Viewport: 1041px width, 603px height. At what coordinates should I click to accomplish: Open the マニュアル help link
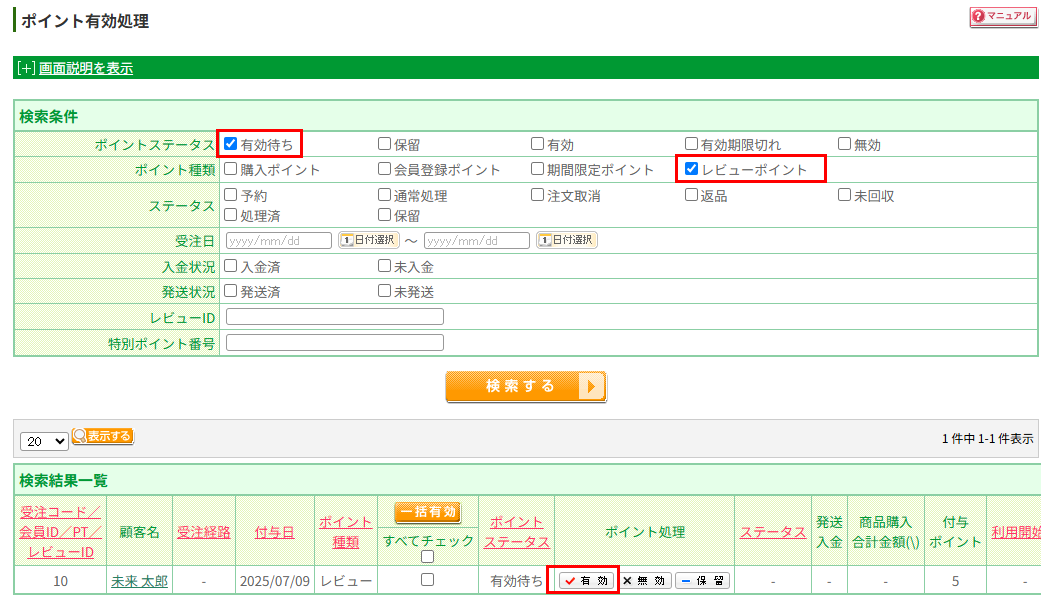tap(1003, 16)
